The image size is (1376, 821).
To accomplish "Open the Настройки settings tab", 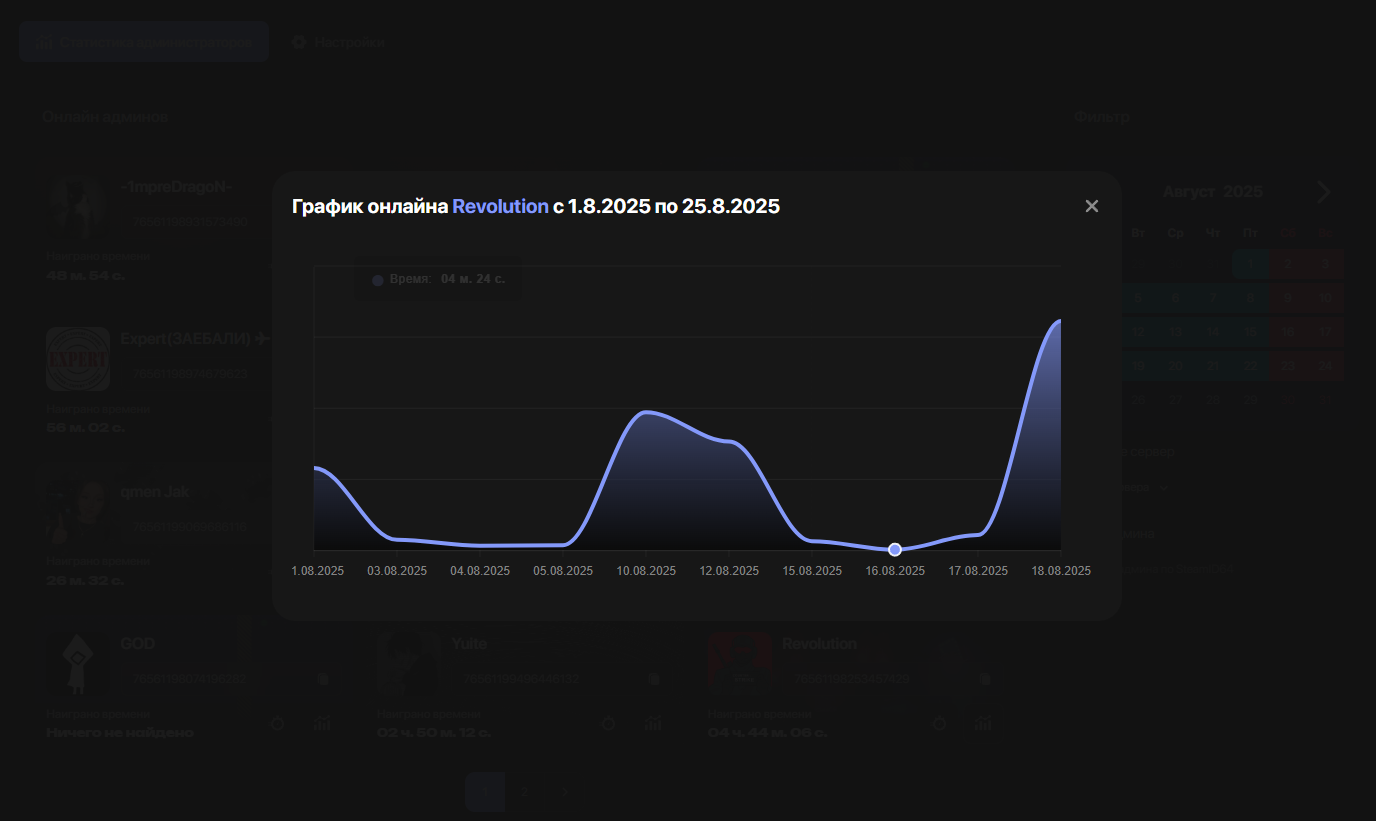I will pyautogui.click(x=338, y=42).
